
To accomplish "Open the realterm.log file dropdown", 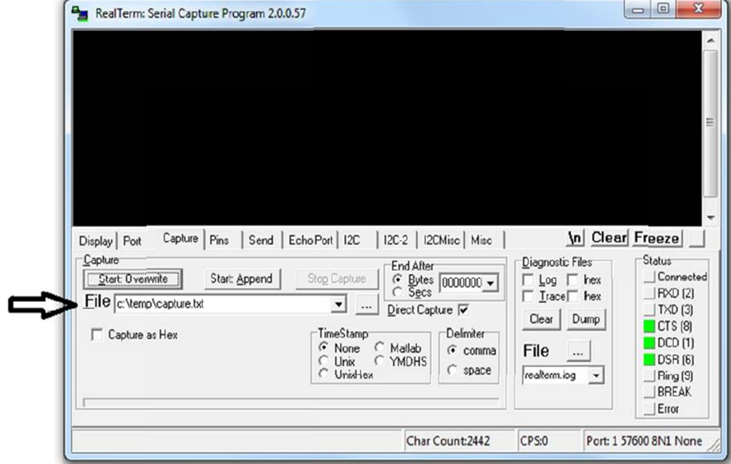I will [597, 376].
